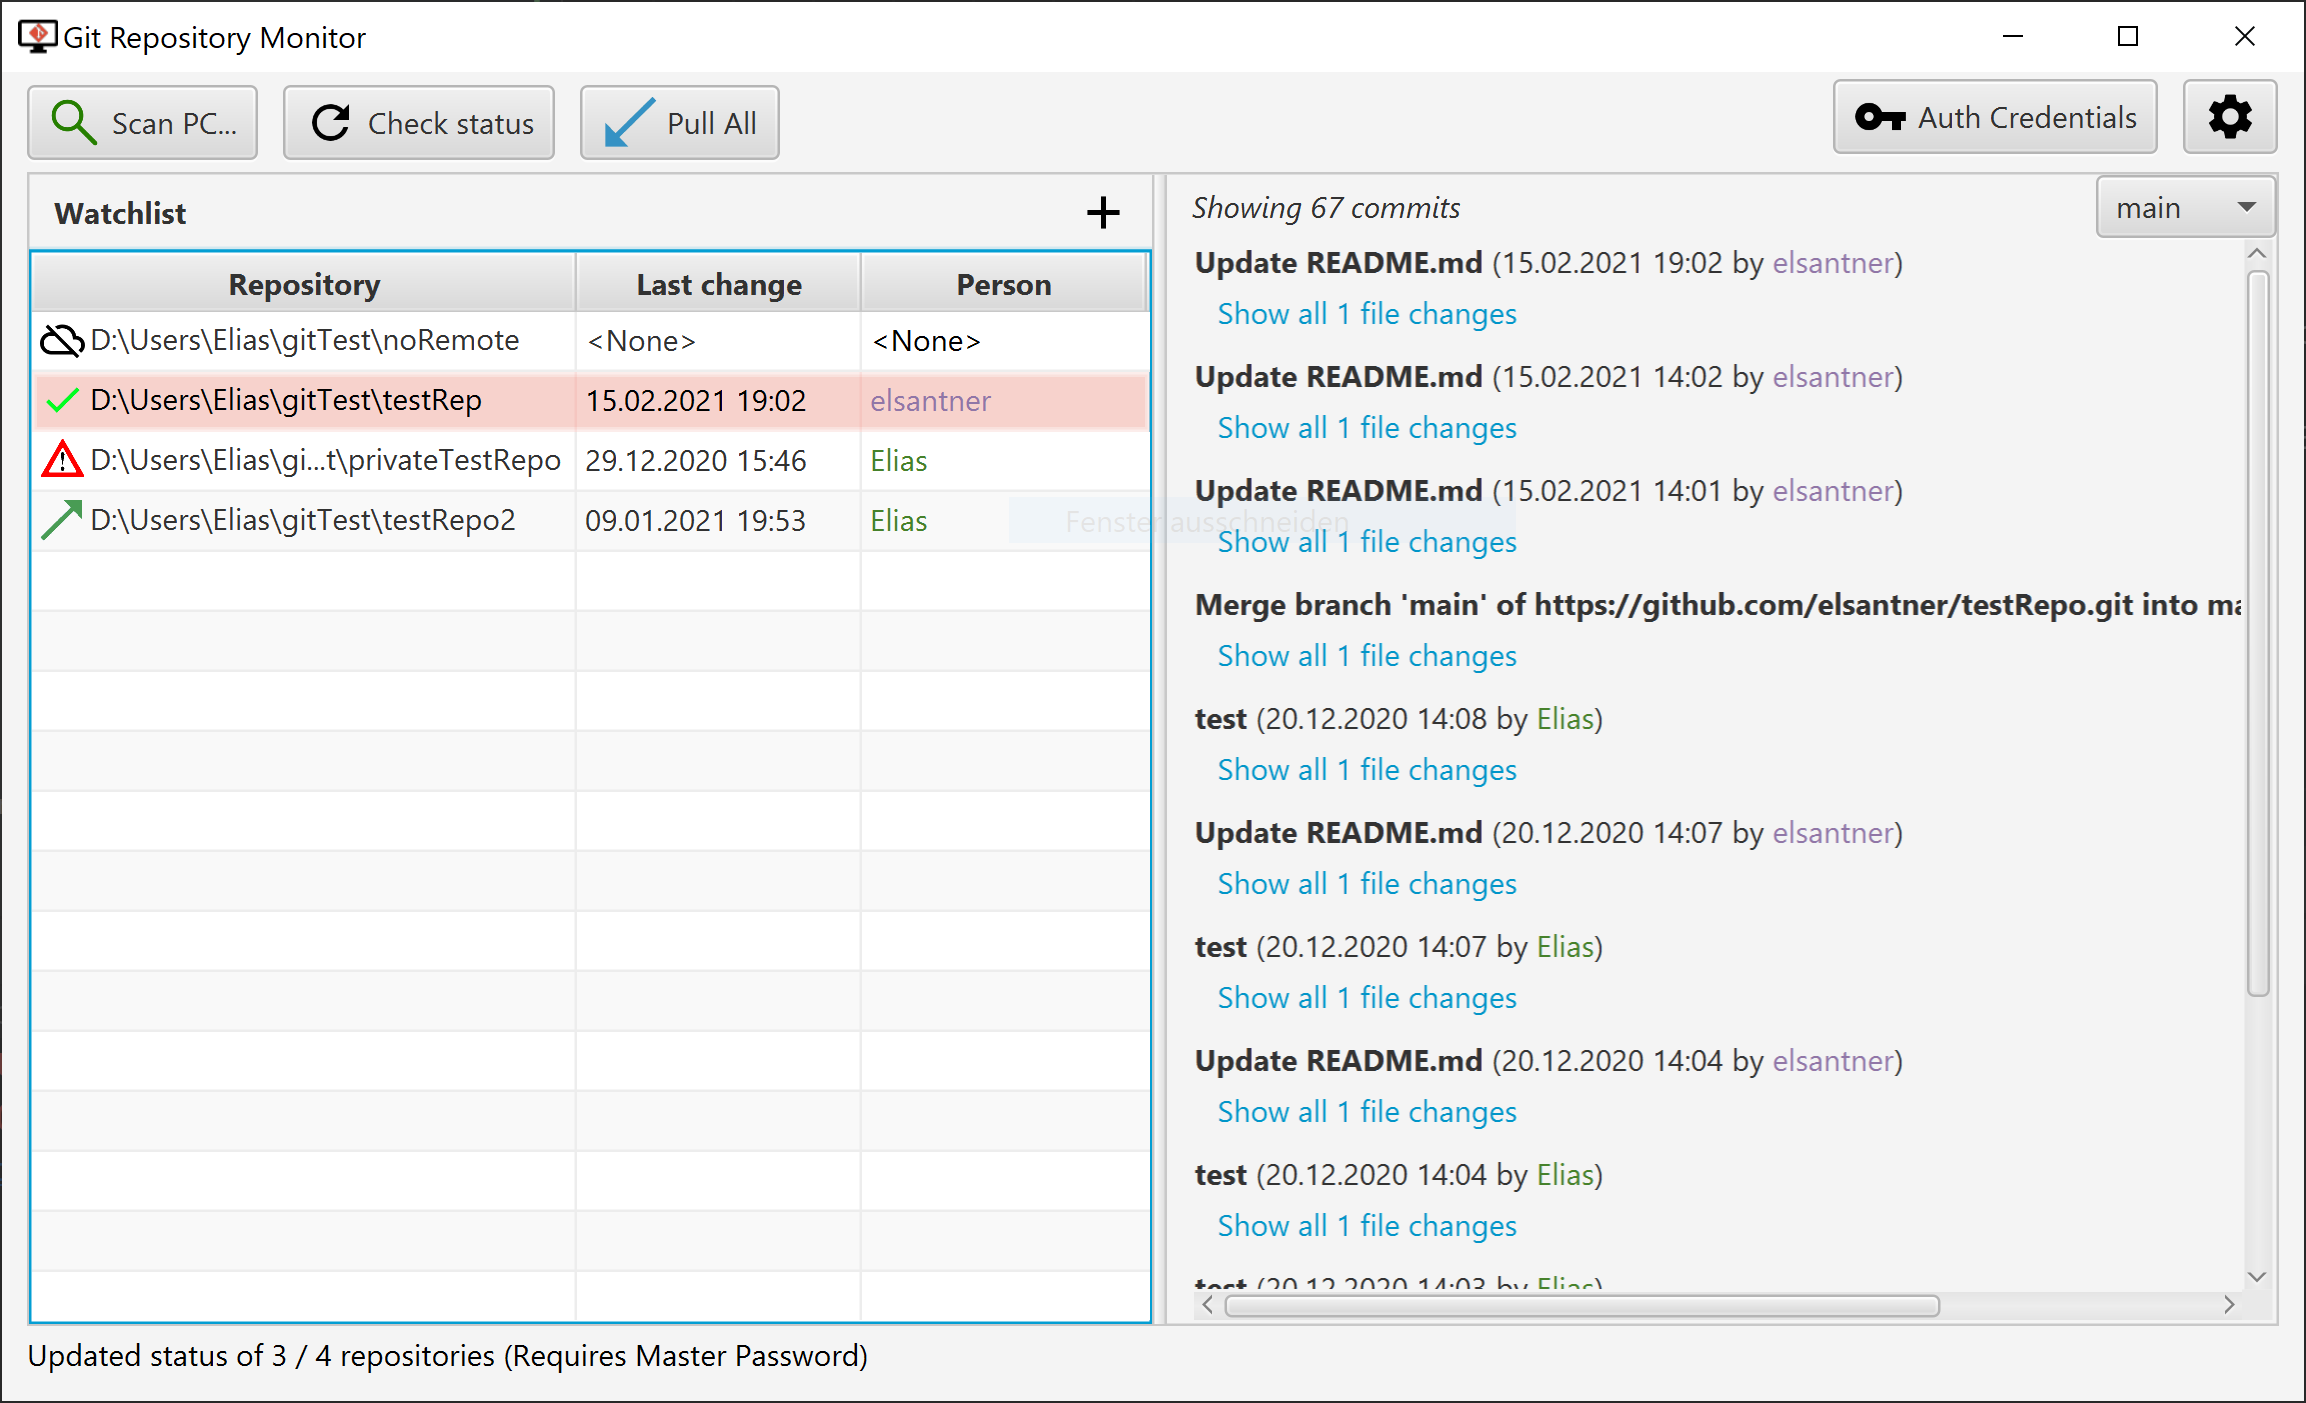Click the green checkmark icon of testRep
2306x1403 pixels.
[62, 401]
